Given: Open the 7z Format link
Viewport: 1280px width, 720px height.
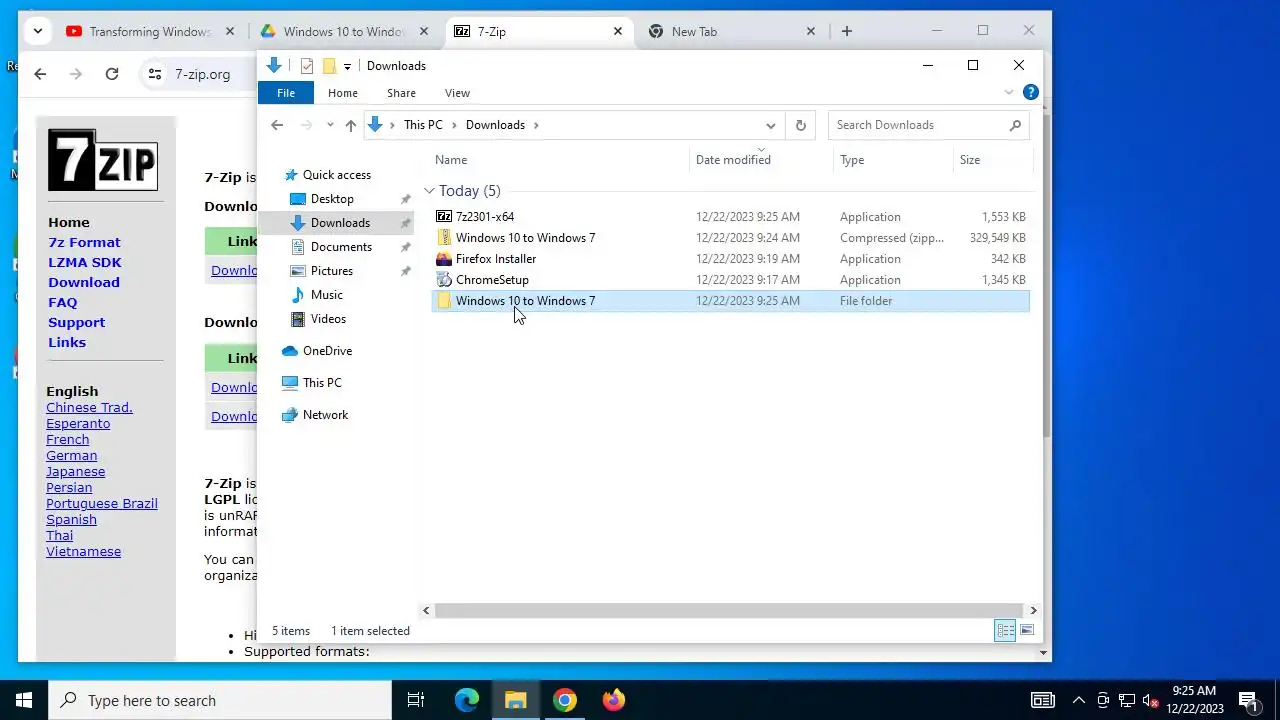Looking at the screenshot, I should (84, 242).
